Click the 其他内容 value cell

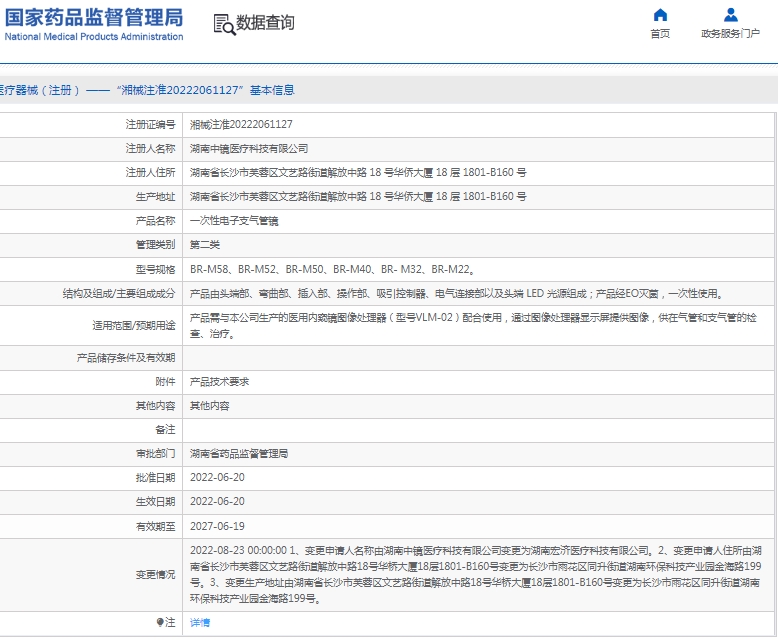click(x=209, y=406)
